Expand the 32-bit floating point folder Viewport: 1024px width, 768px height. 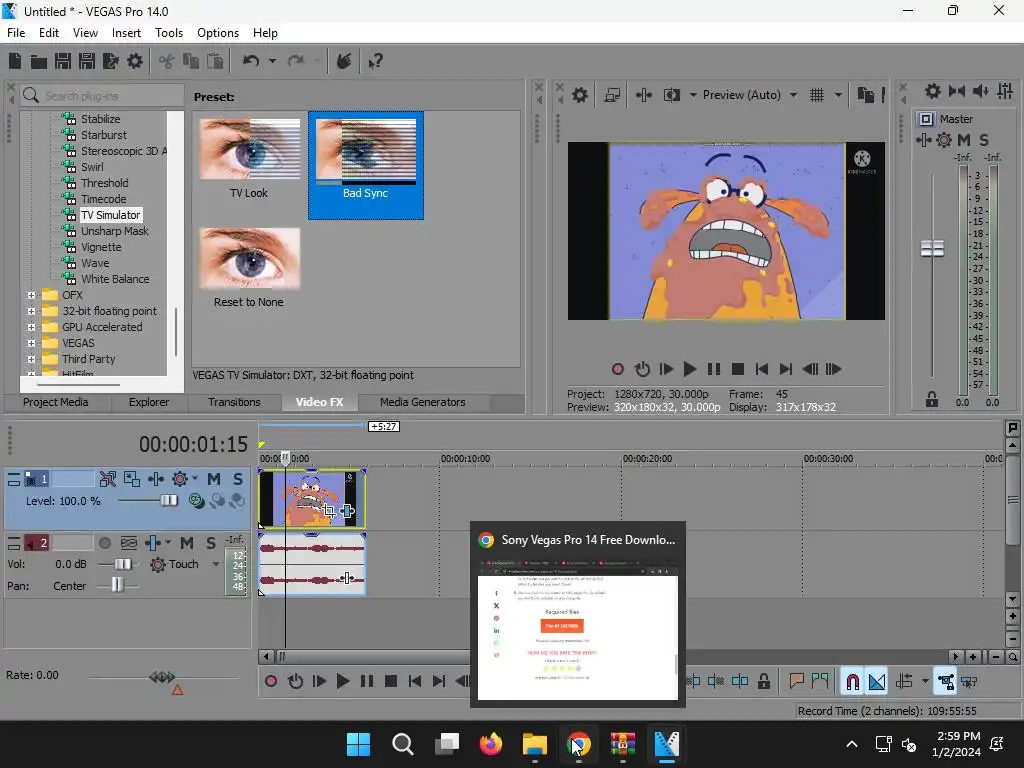point(31,311)
